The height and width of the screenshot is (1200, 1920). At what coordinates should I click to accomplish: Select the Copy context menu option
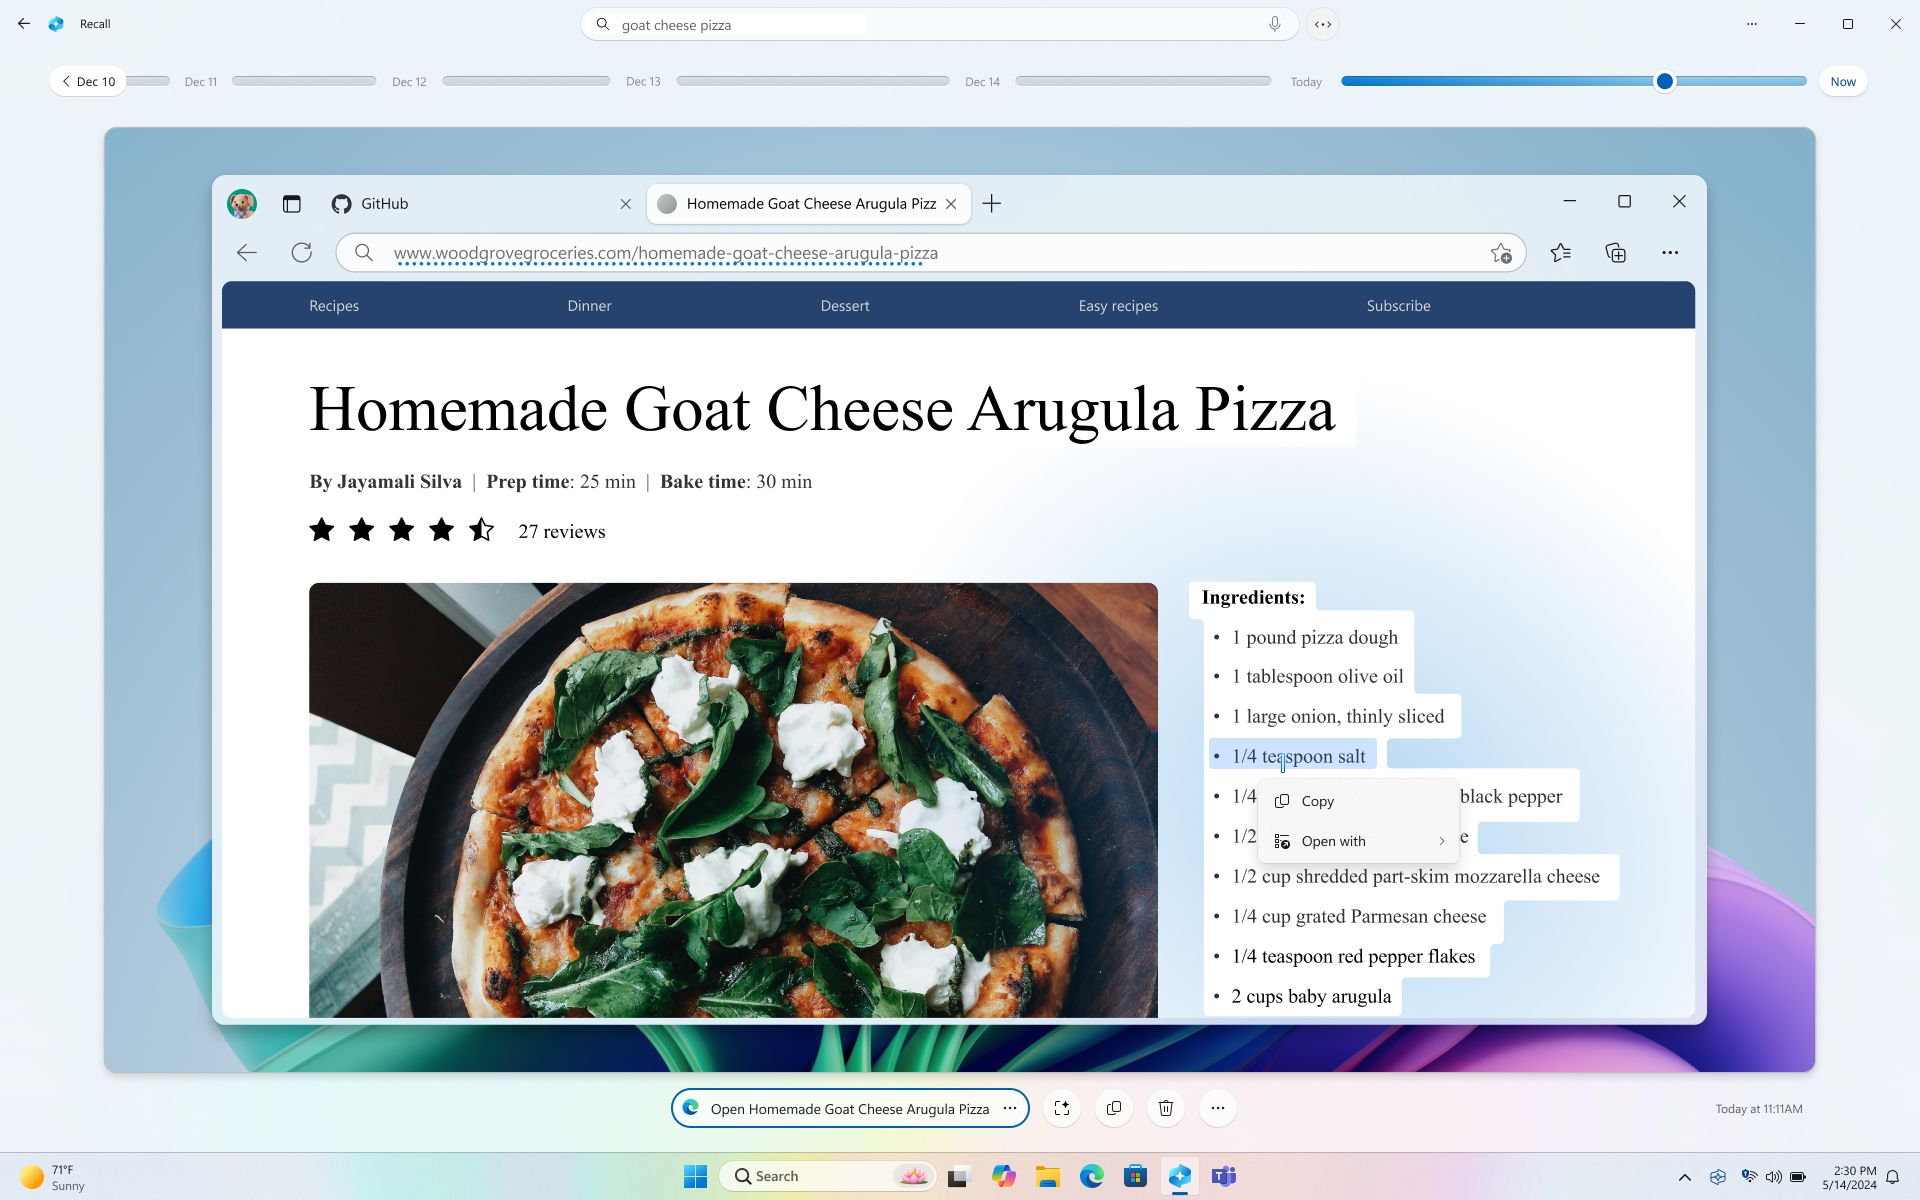1317,800
